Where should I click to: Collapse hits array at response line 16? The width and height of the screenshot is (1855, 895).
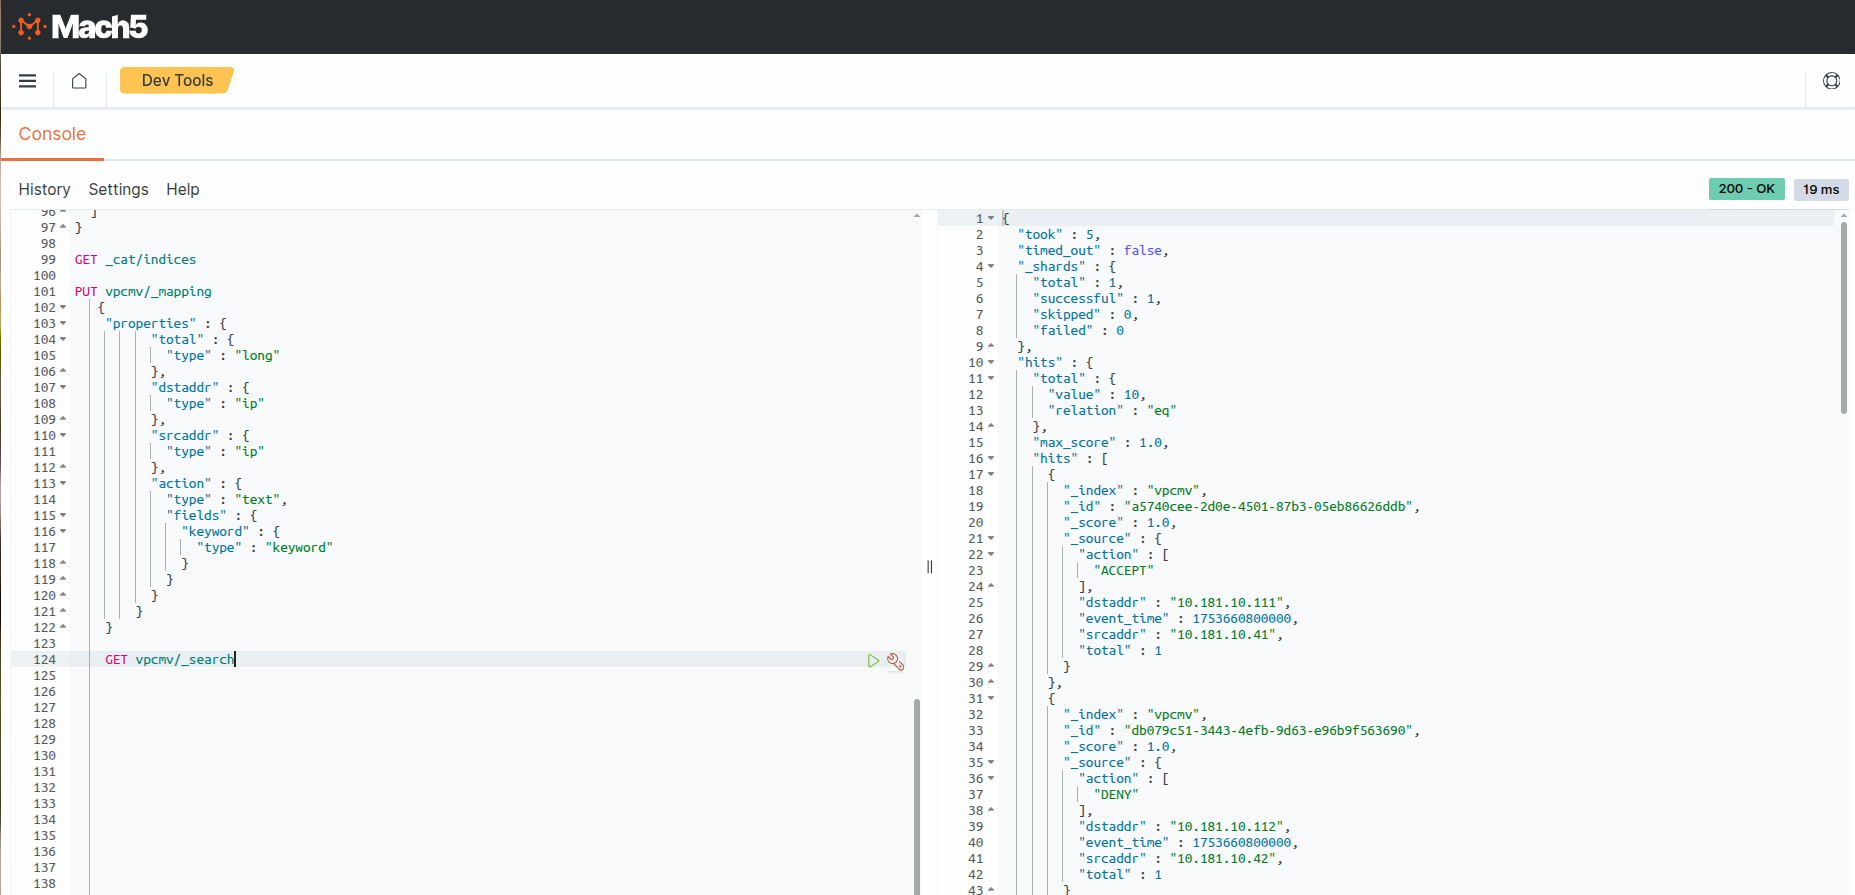click(991, 459)
